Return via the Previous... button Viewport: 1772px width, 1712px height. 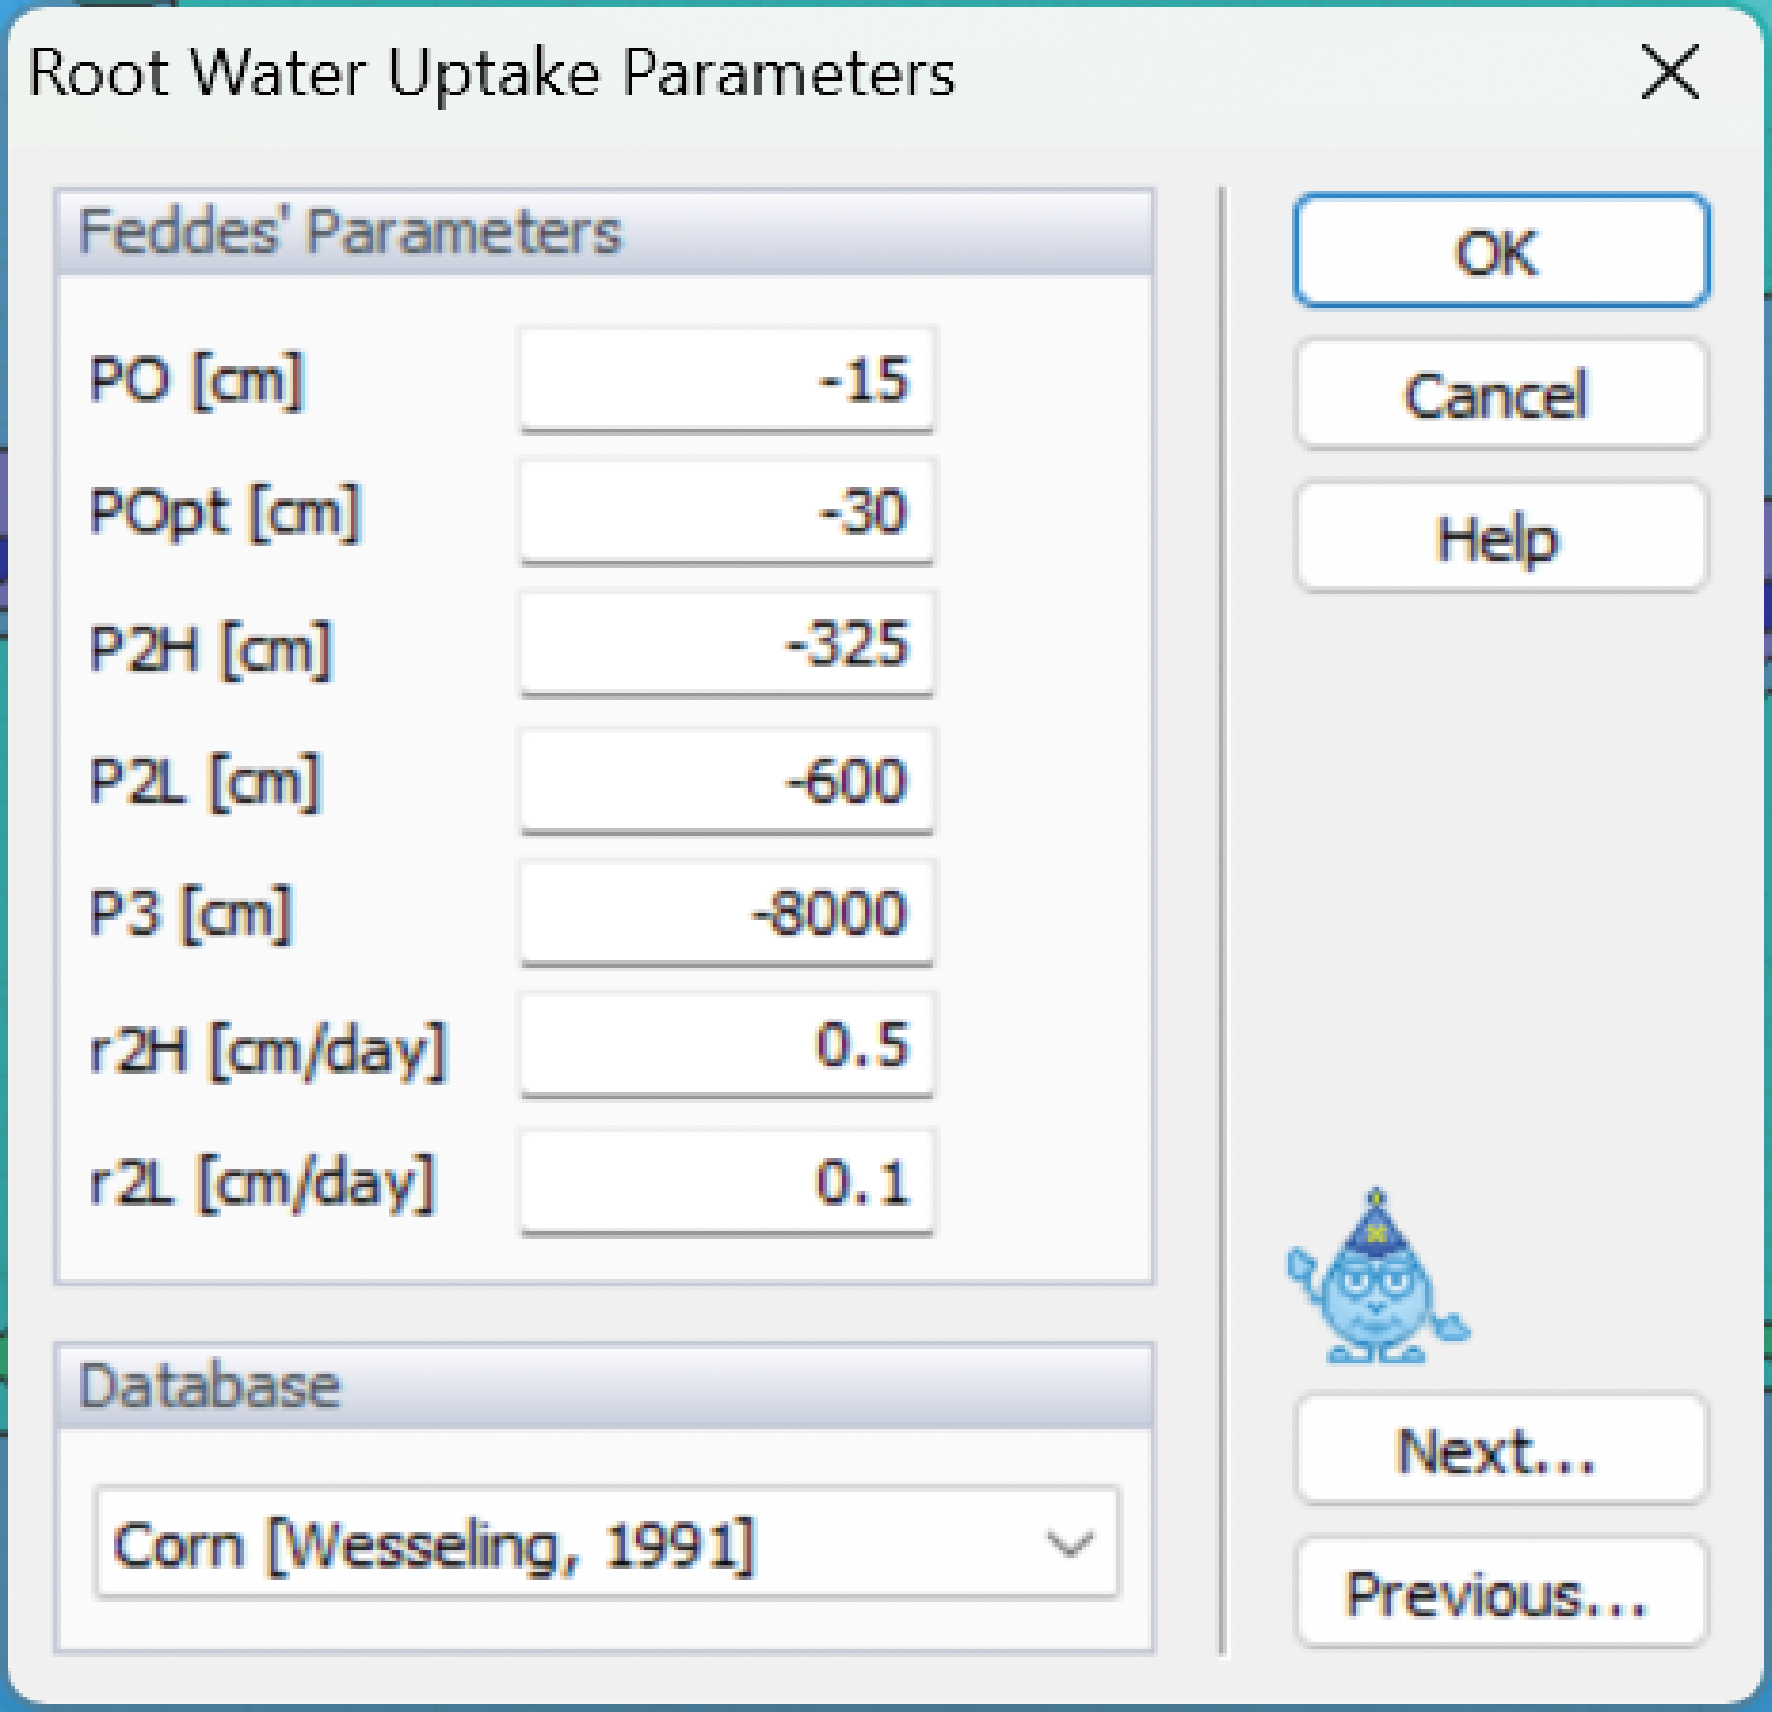tap(1501, 1594)
